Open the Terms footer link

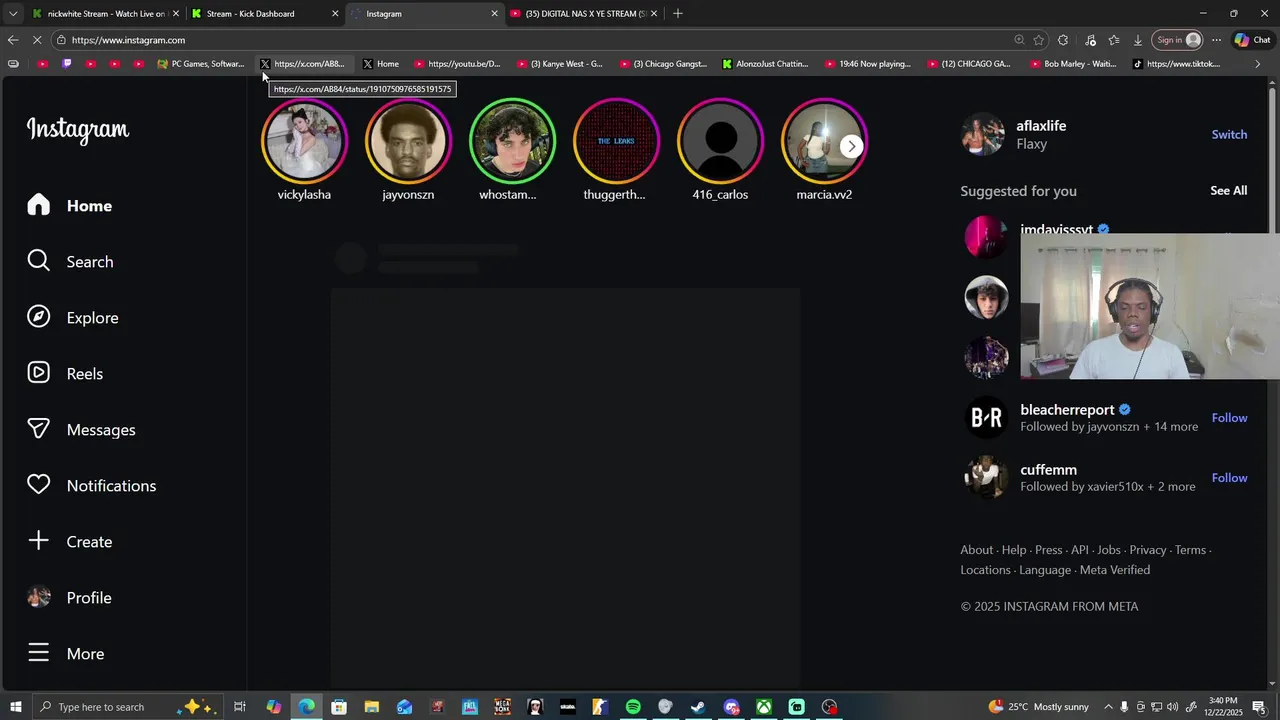tap(1190, 550)
